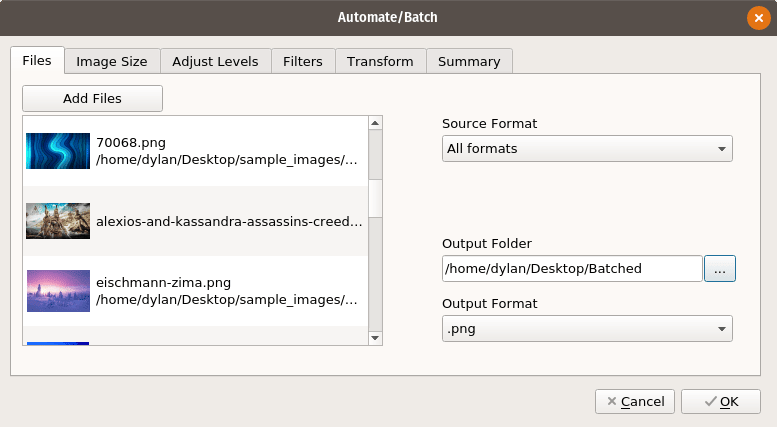Click the 70068.png blue swirl thumbnail
The image size is (777, 427).
pos(58,151)
